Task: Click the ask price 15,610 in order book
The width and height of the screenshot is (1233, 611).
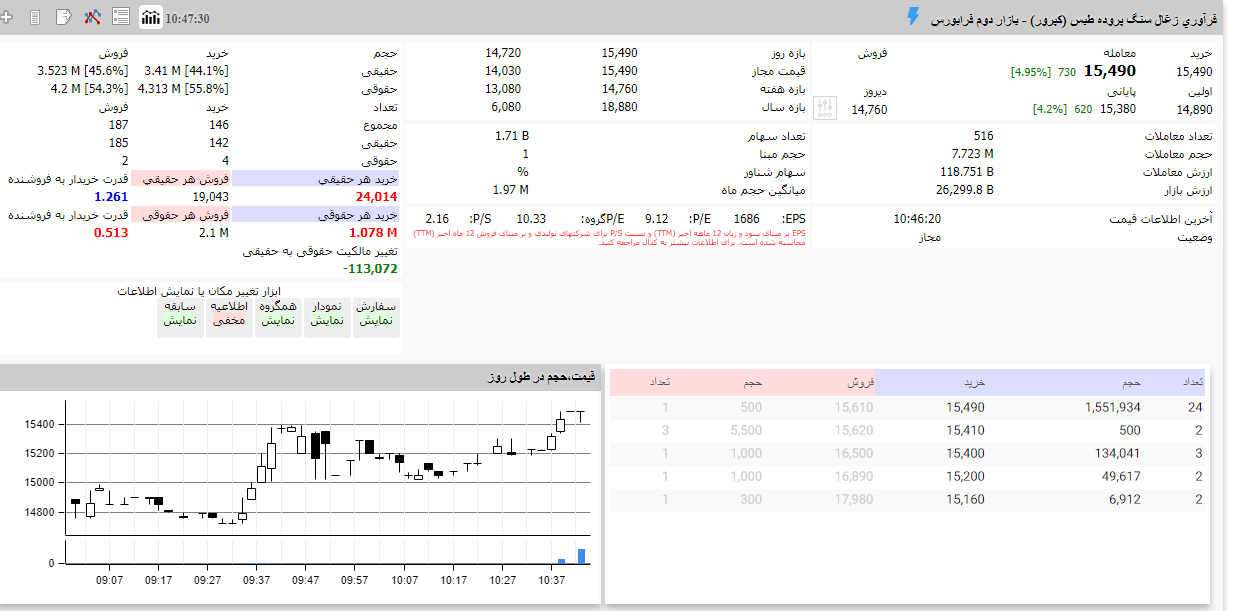Action: [x=853, y=407]
